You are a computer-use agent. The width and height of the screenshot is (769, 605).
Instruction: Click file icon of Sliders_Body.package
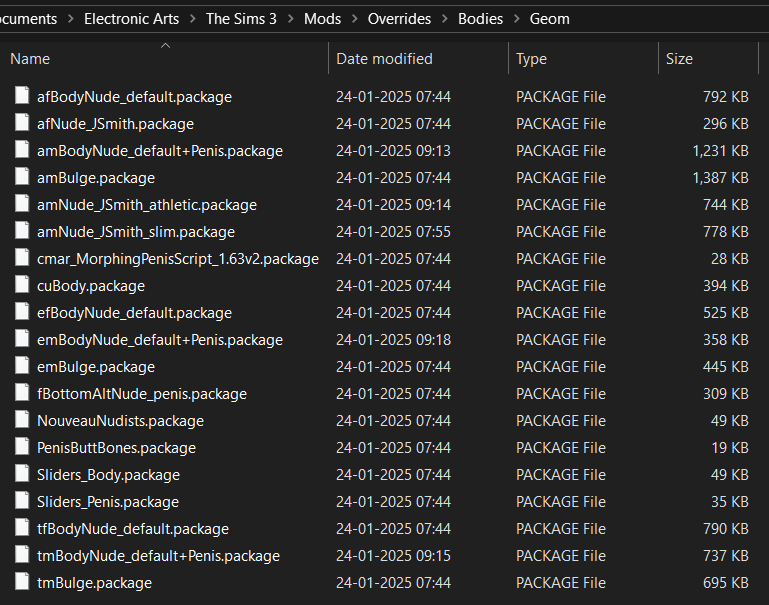22,473
